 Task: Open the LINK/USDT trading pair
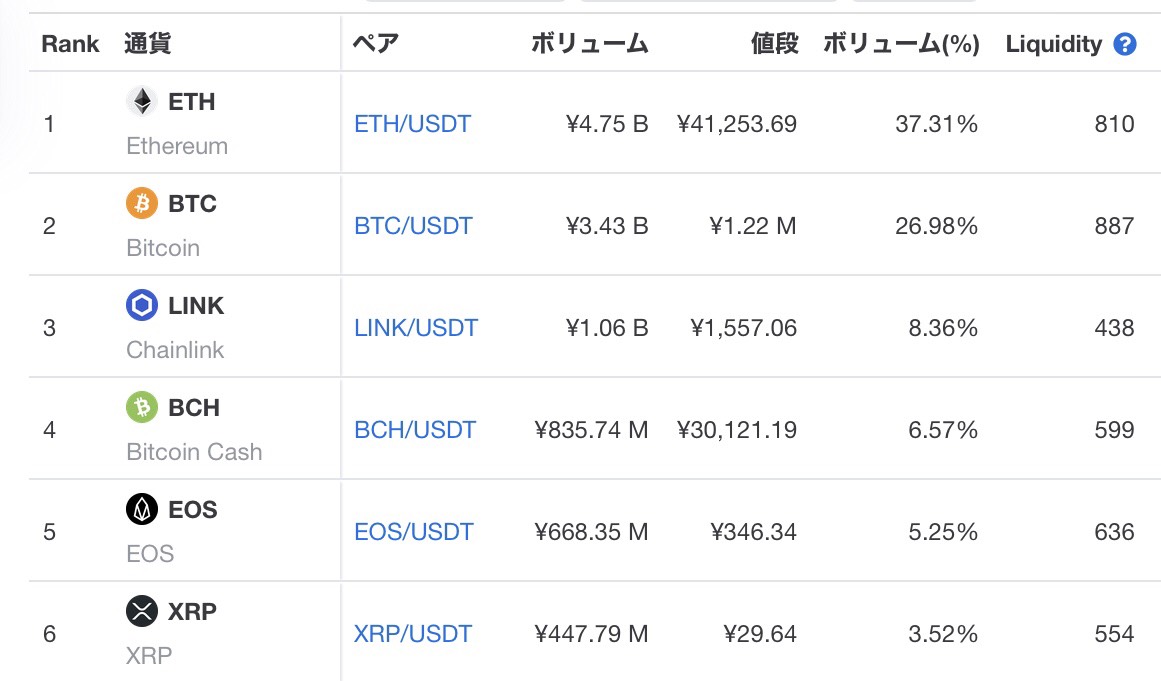click(416, 328)
